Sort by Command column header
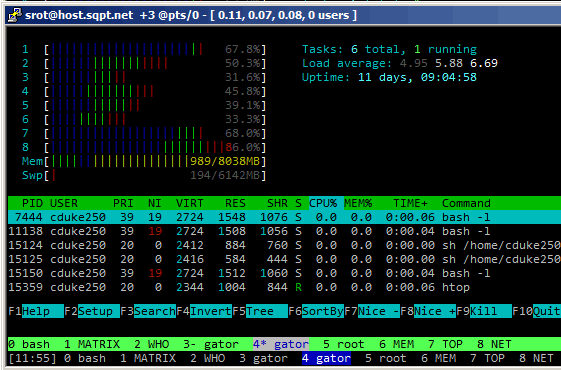The height and width of the screenshot is (370, 561). pos(466,203)
